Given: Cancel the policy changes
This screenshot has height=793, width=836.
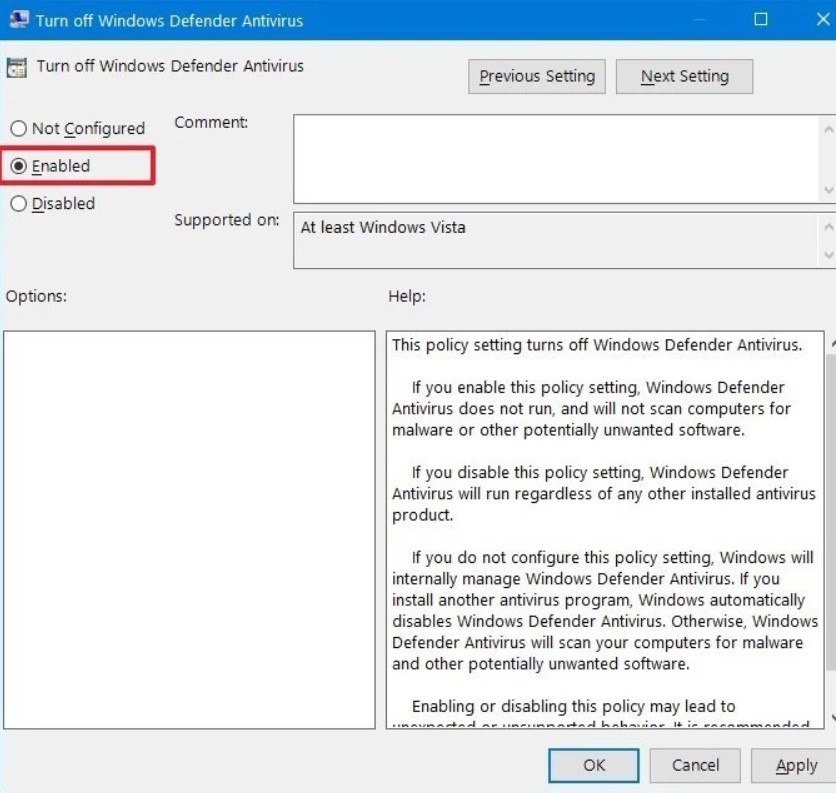Looking at the screenshot, I should [695, 765].
